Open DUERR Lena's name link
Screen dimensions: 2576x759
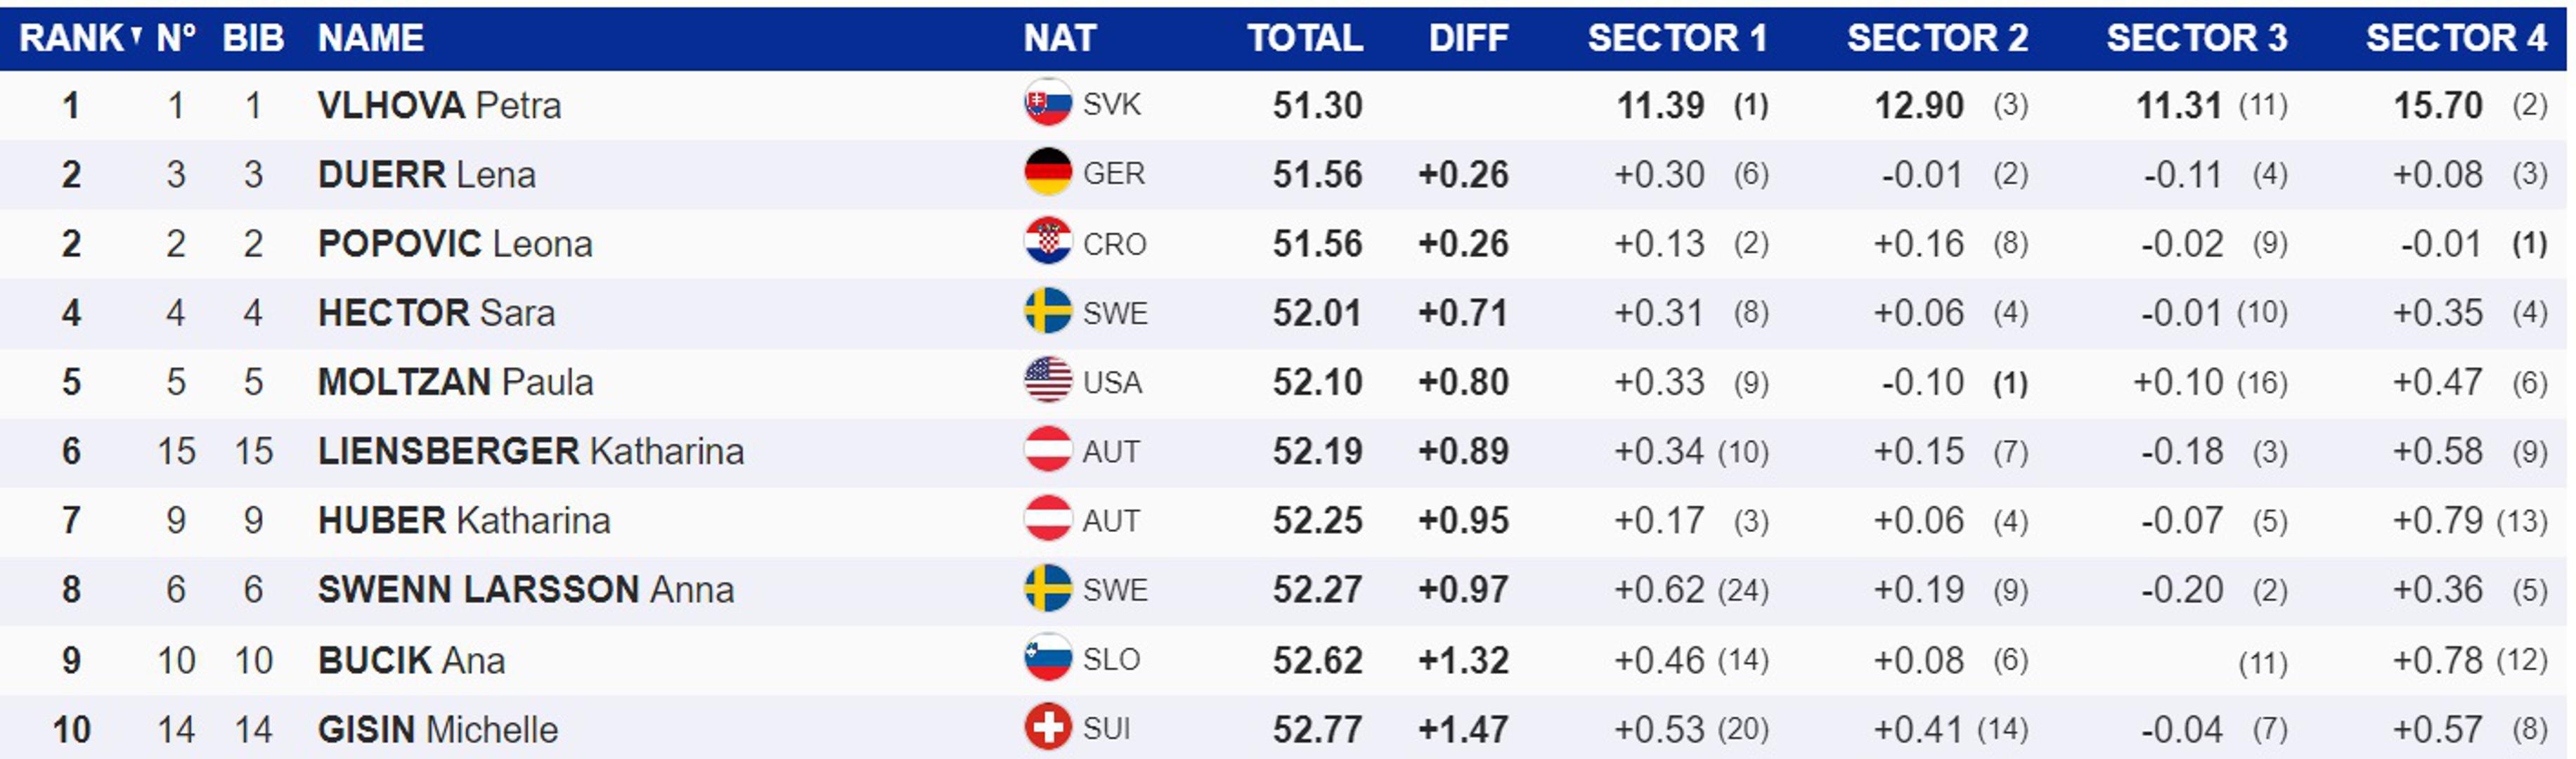pos(426,174)
